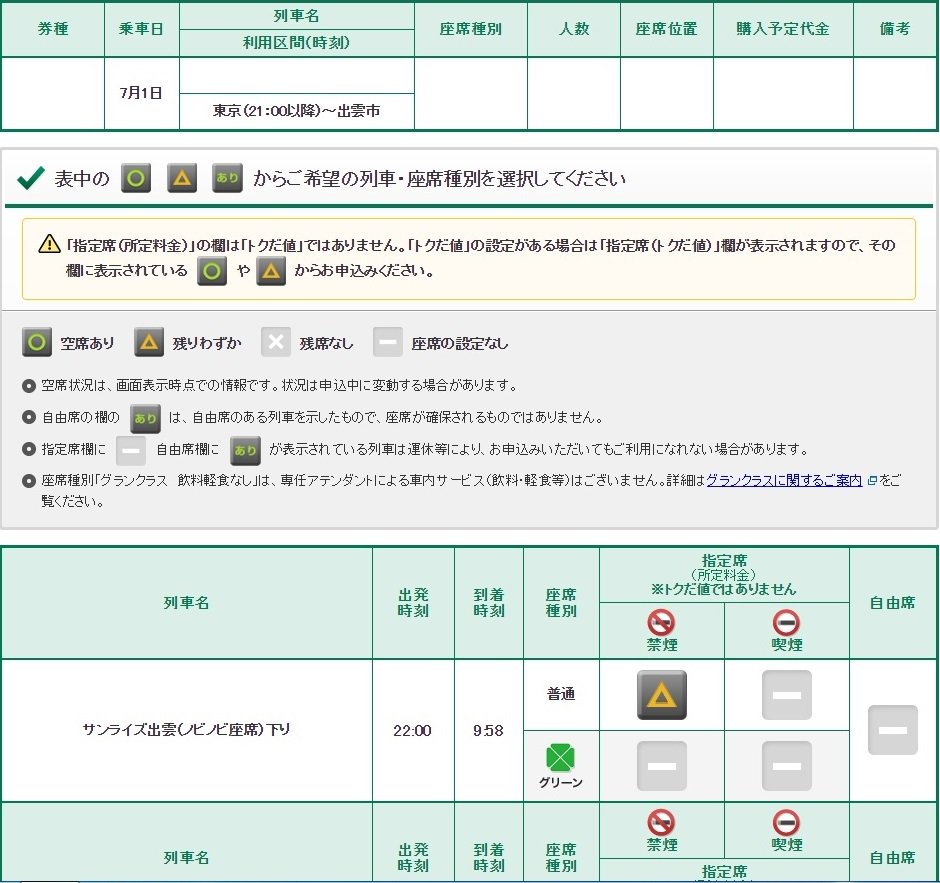Click the dash icon after 指定席欄に

pos(131,451)
